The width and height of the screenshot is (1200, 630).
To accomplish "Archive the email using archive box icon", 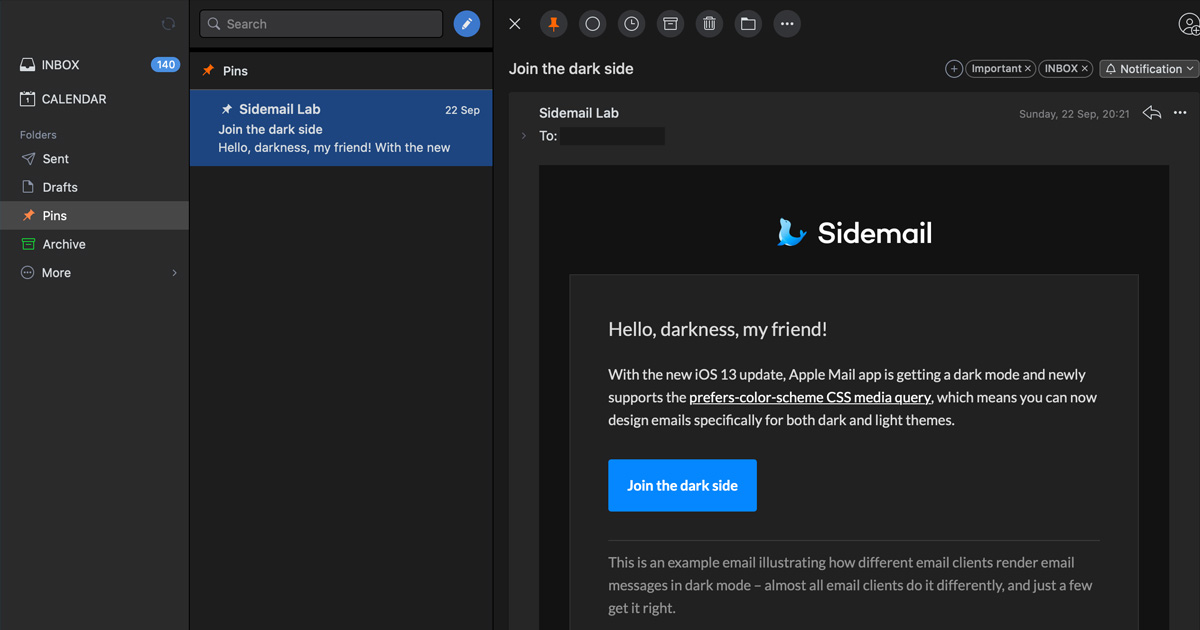I will pyautogui.click(x=670, y=24).
